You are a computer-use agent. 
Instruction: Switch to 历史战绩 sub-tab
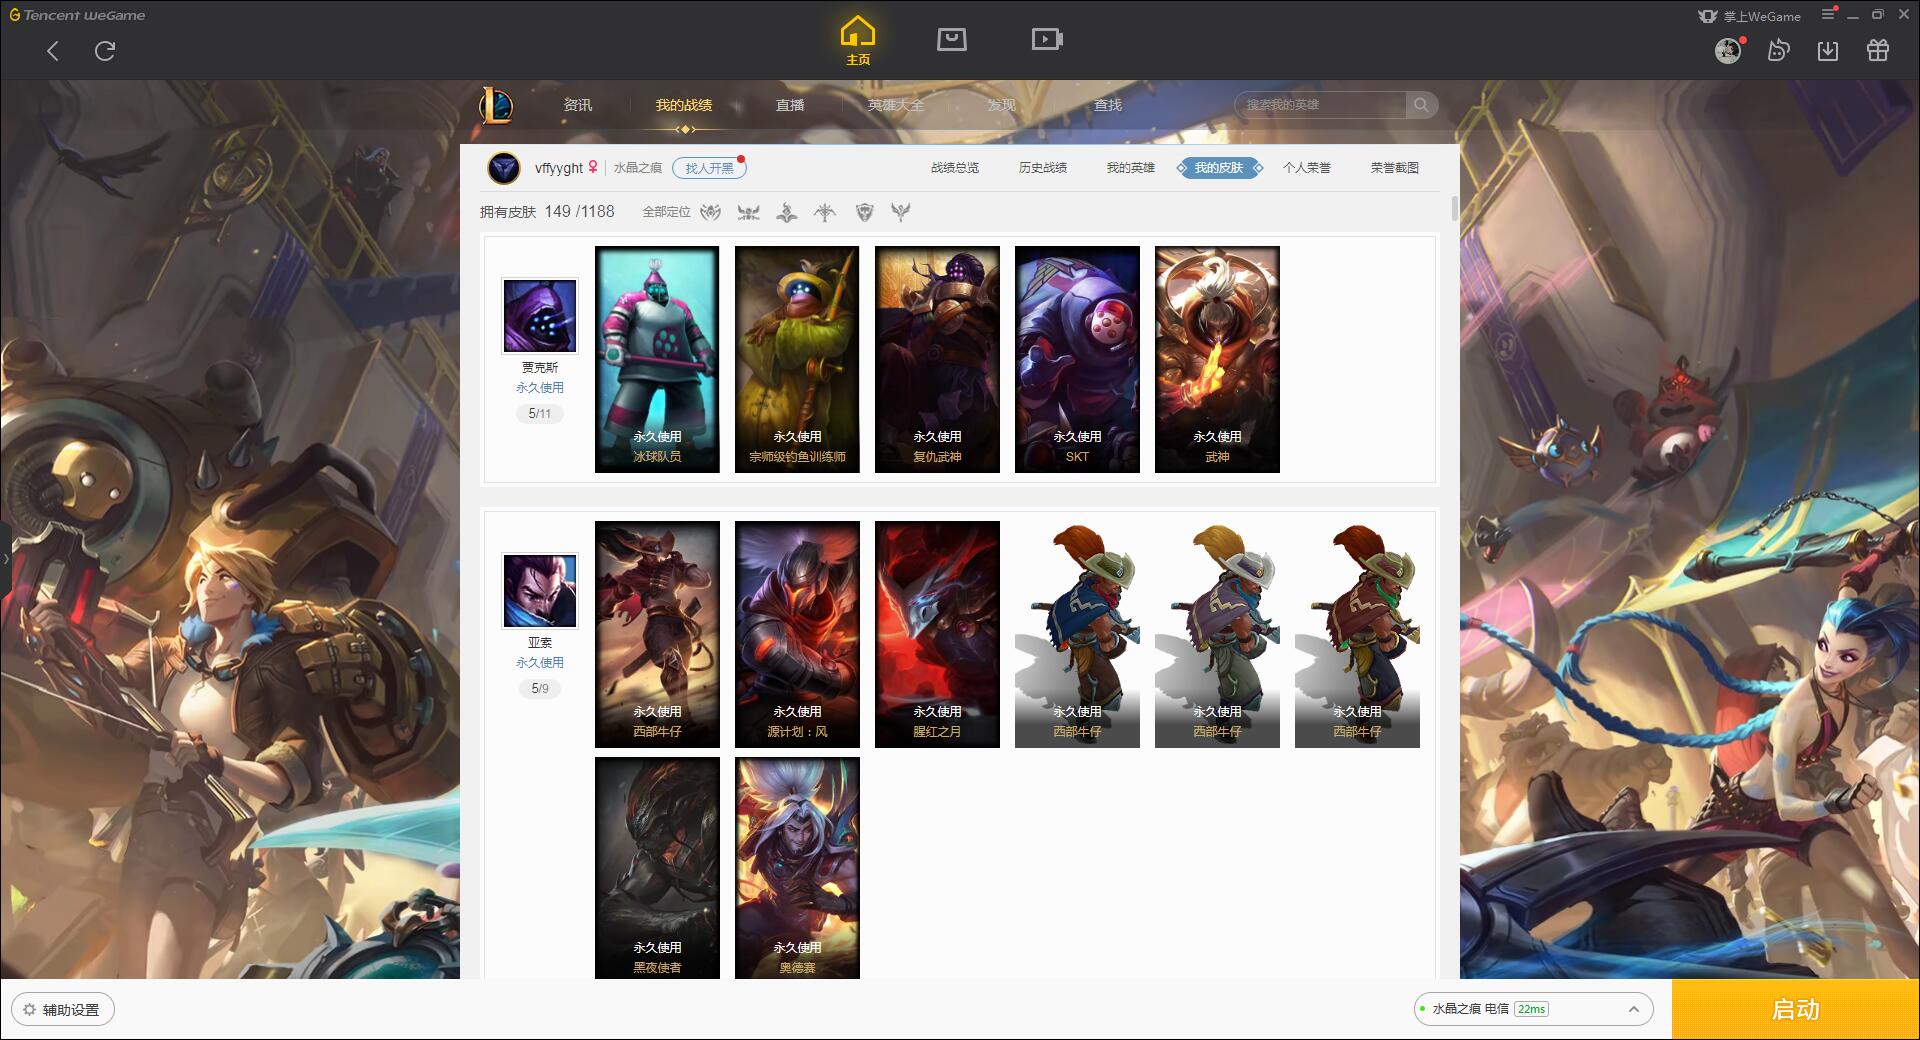(x=1043, y=168)
